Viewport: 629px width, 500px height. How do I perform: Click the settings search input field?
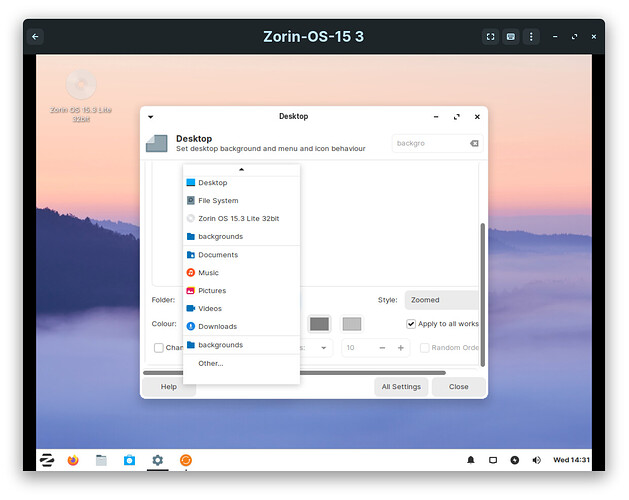437,143
